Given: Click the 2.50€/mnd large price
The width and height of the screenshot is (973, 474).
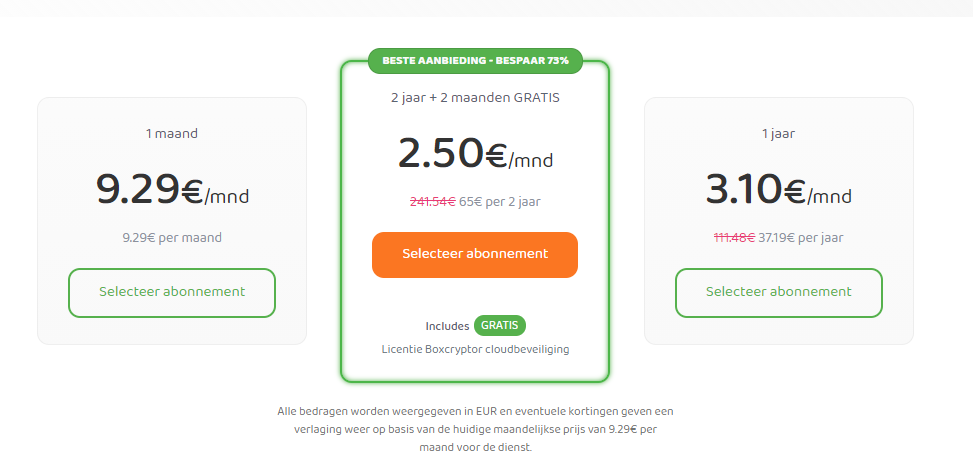Looking at the screenshot, I should click(475, 153).
